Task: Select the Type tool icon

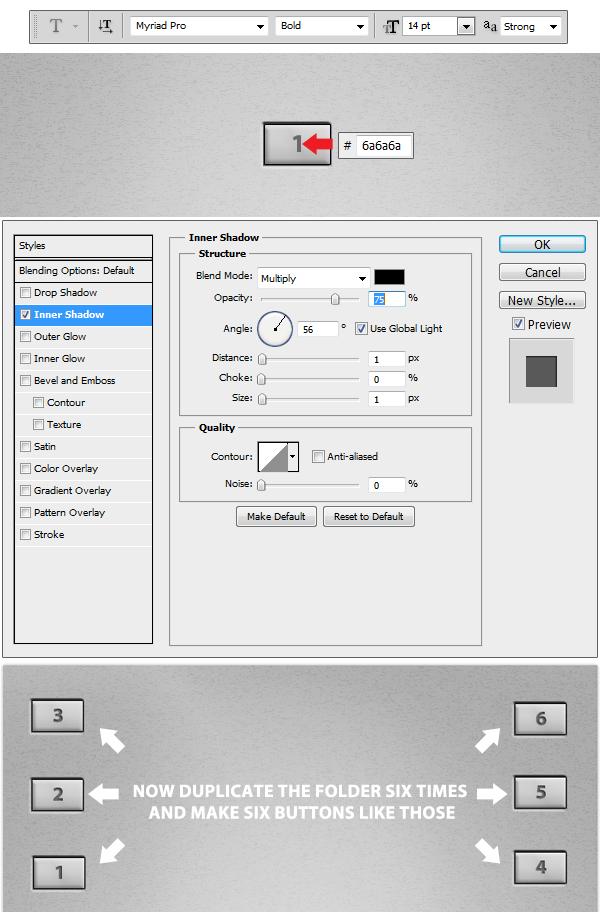Action: point(56,26)
